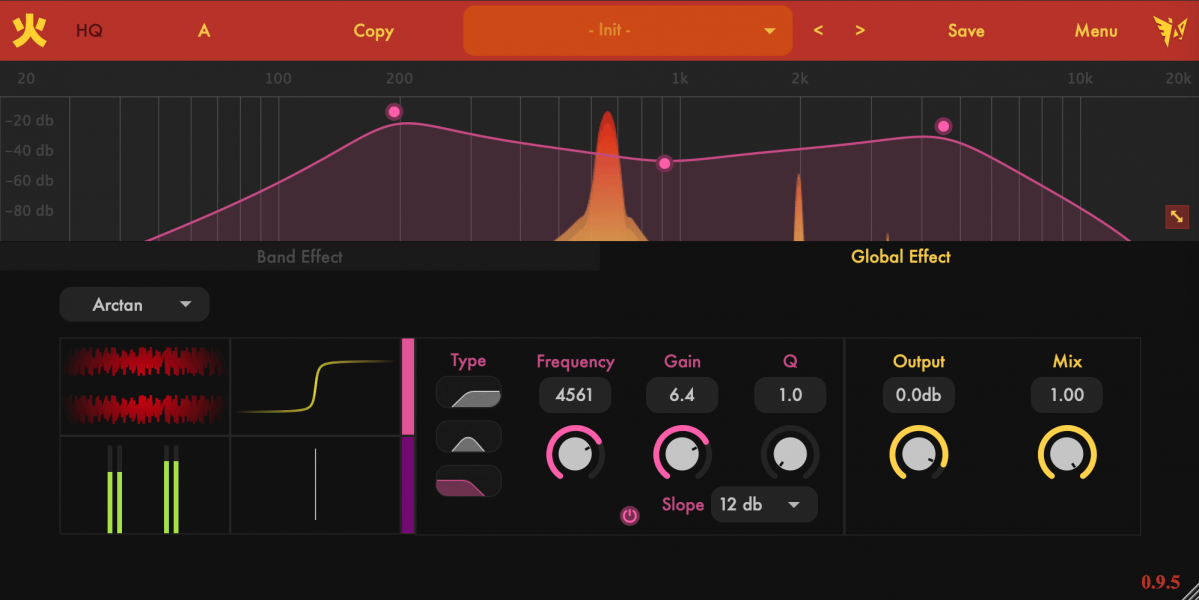
Task: Click the distortion transfer curve display
Action: click(315, 387)
